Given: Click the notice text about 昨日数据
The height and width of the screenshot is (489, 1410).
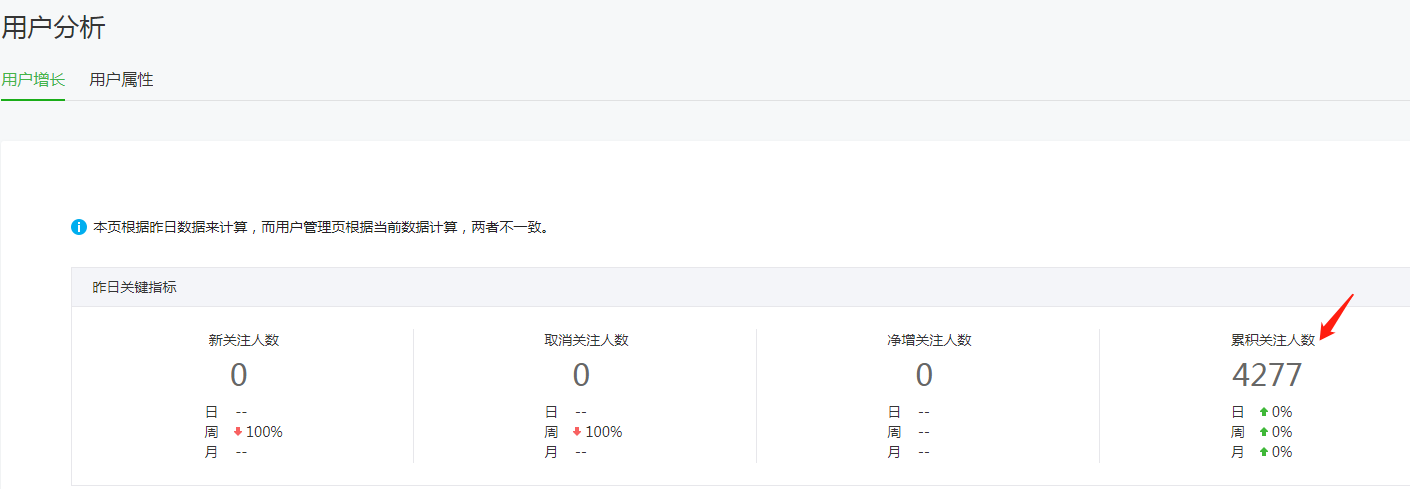Looking at the screenshot, I should 321,228.
